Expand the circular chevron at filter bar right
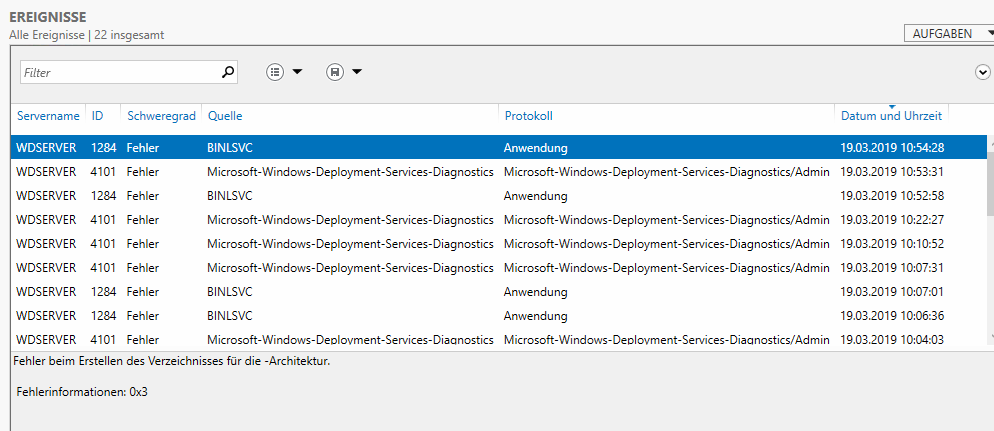Viewport: 994px width, 431px height. (983, 72)
